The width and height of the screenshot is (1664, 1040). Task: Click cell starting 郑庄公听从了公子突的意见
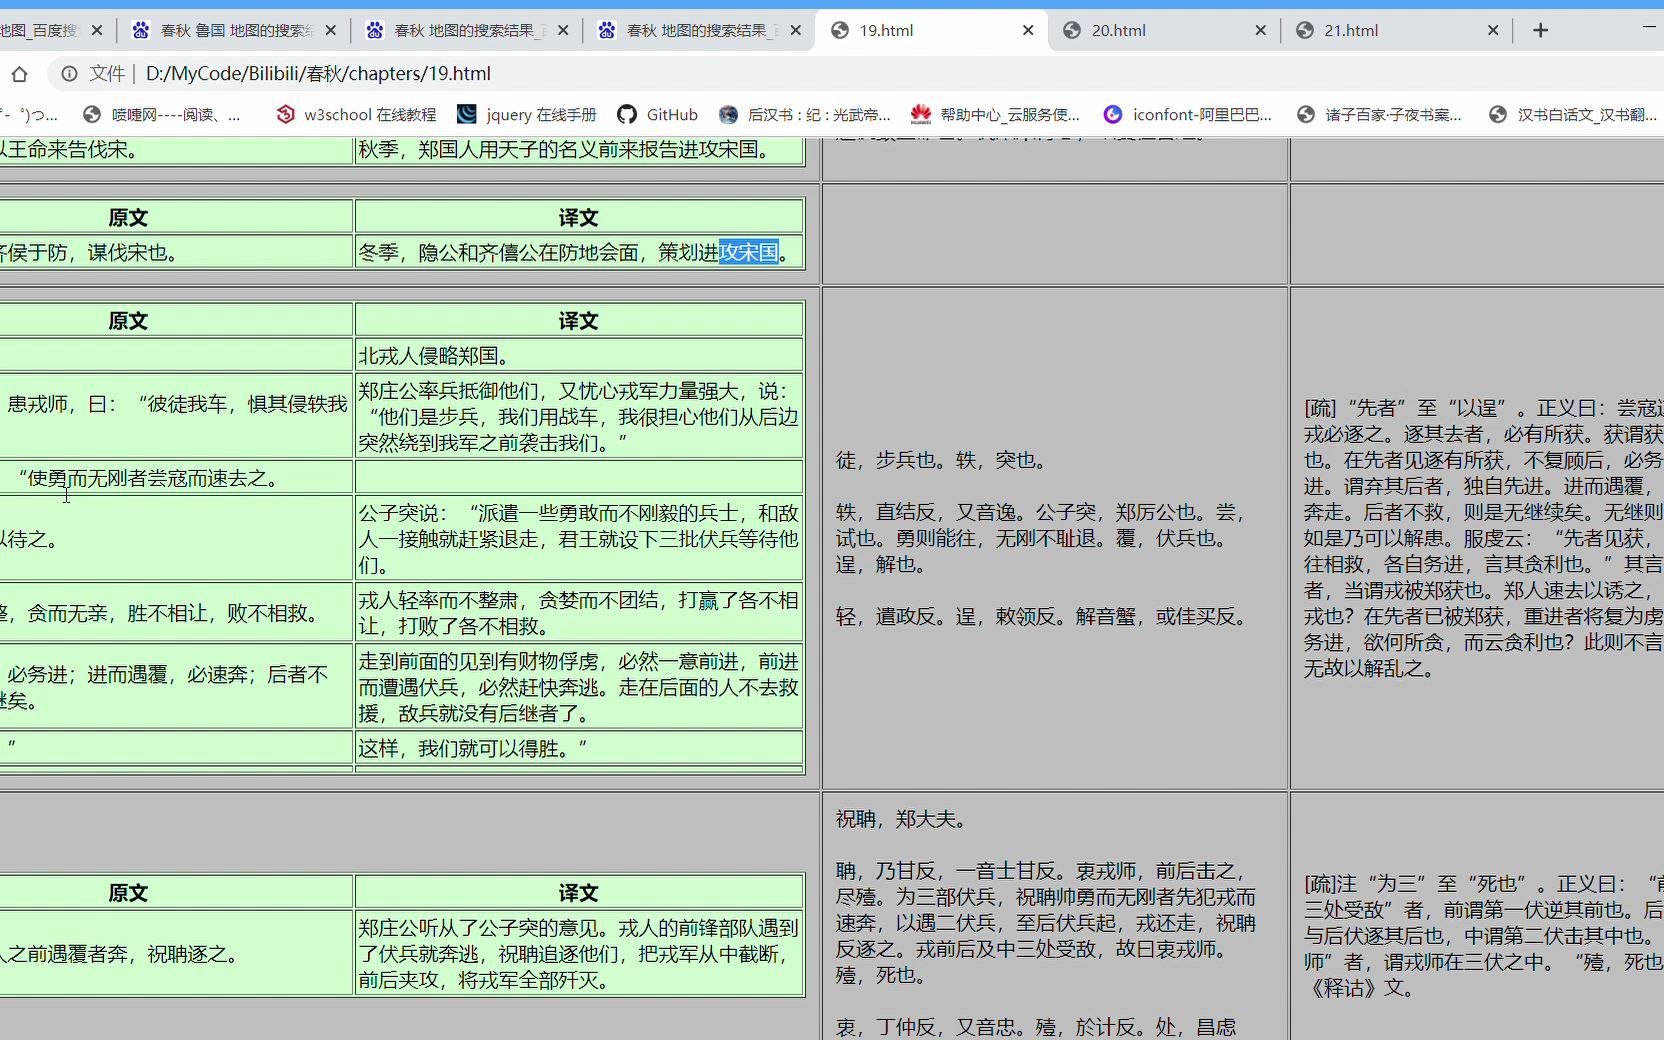click(x=579, y=954)
